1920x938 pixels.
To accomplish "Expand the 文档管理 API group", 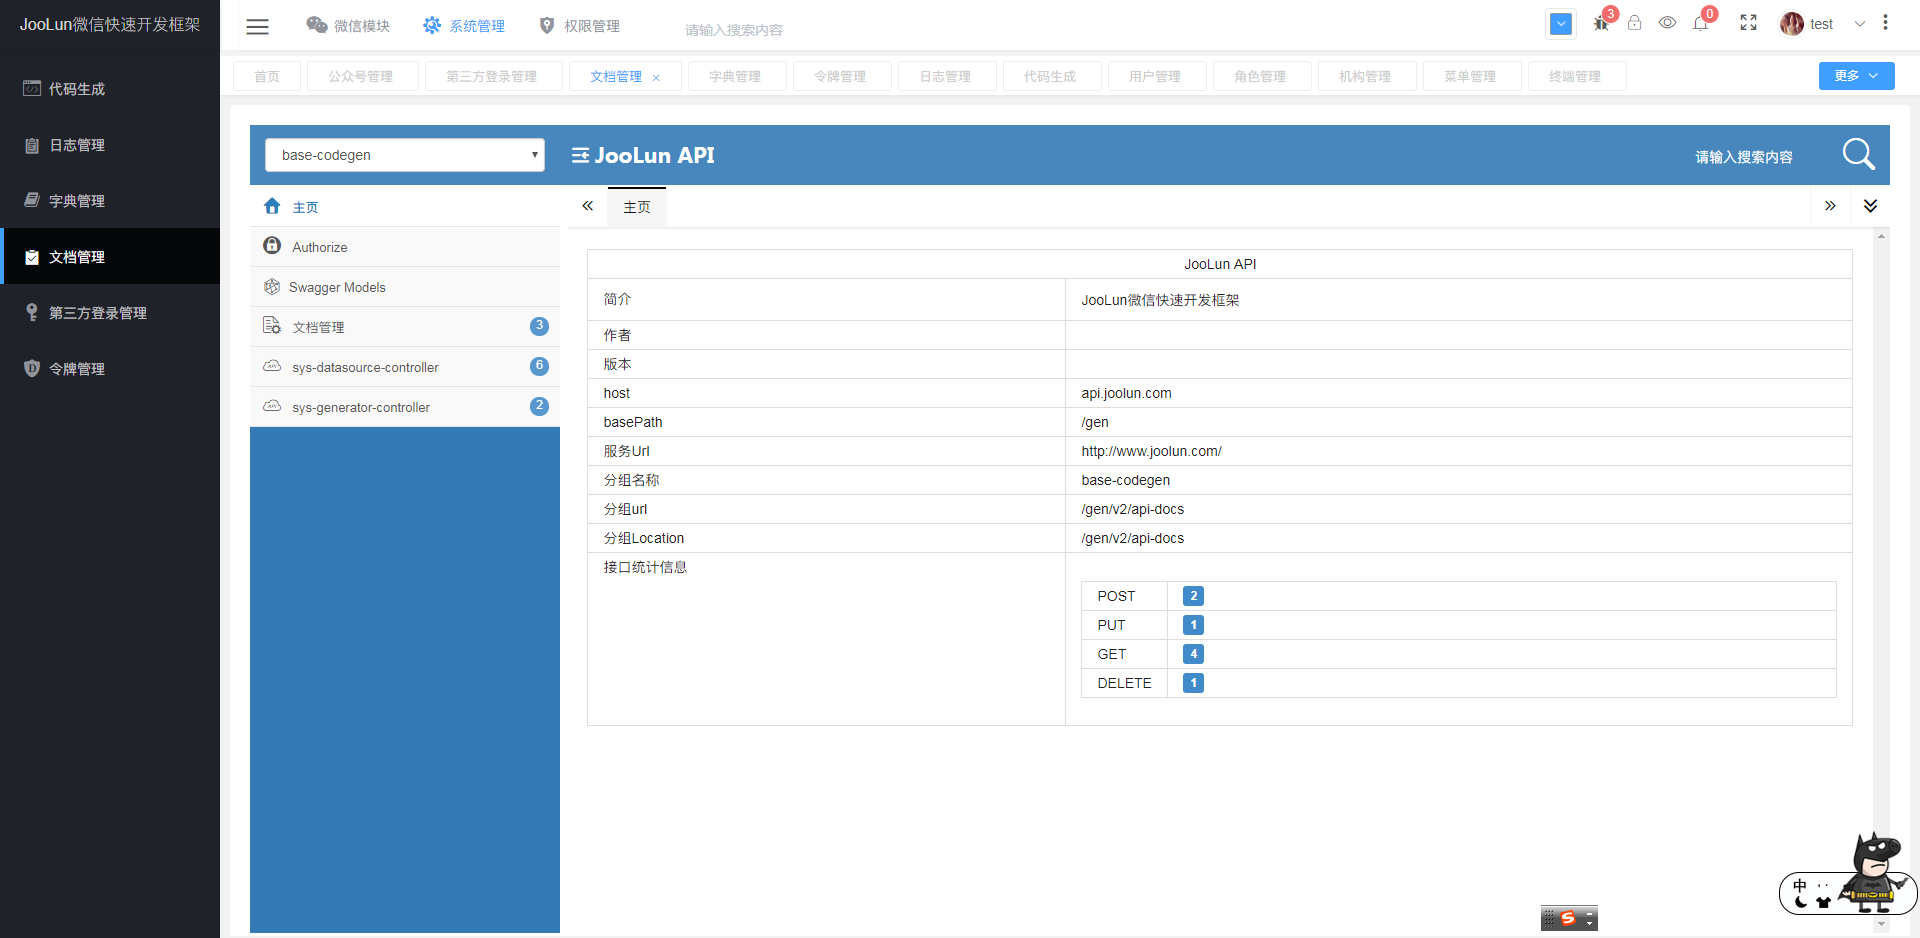I will 405,327.
